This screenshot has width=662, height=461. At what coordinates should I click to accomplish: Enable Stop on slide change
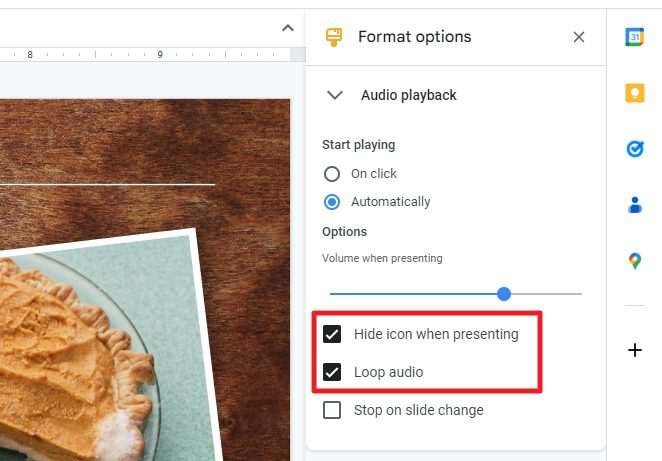[x=332, y=410]
